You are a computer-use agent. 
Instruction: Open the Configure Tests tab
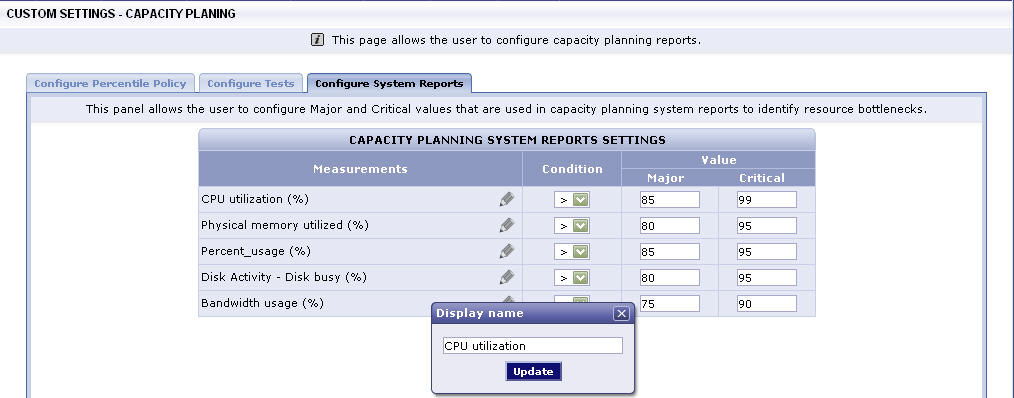[x=250, y=83]
